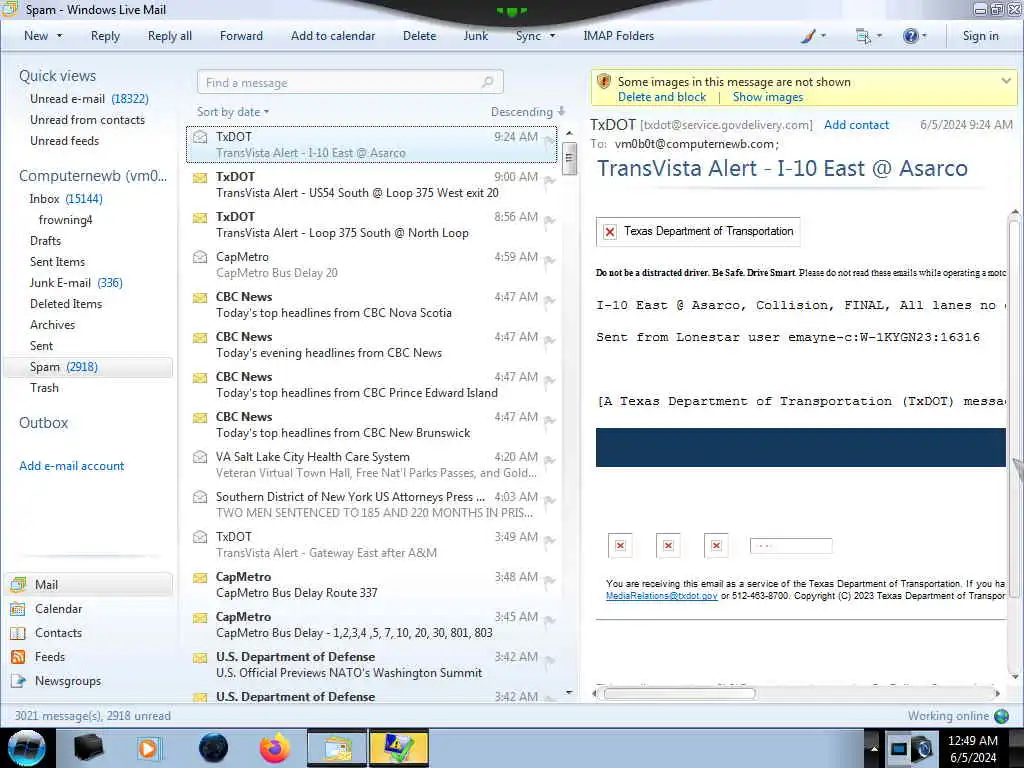
Task: Click the Delete and block link
Action: click(x=662, y=97)
